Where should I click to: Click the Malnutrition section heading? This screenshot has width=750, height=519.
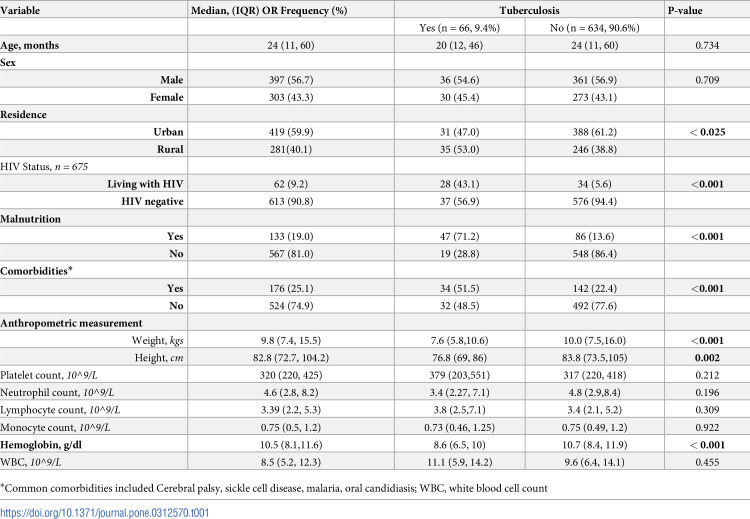click(x=31, y=219)
